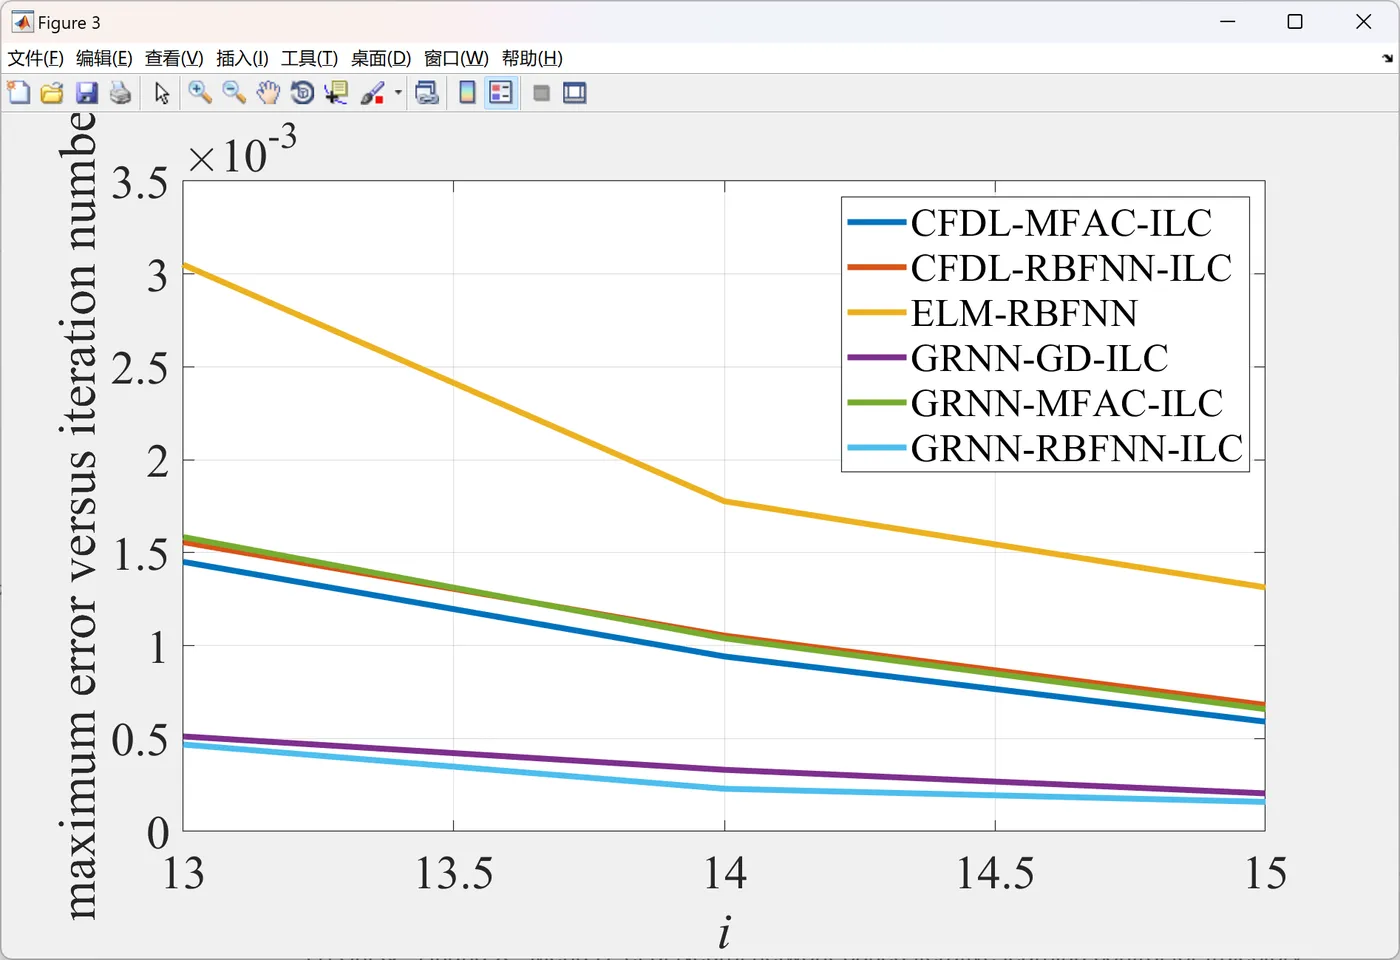Open the 查看(V) menu

(x=174, y=58)
